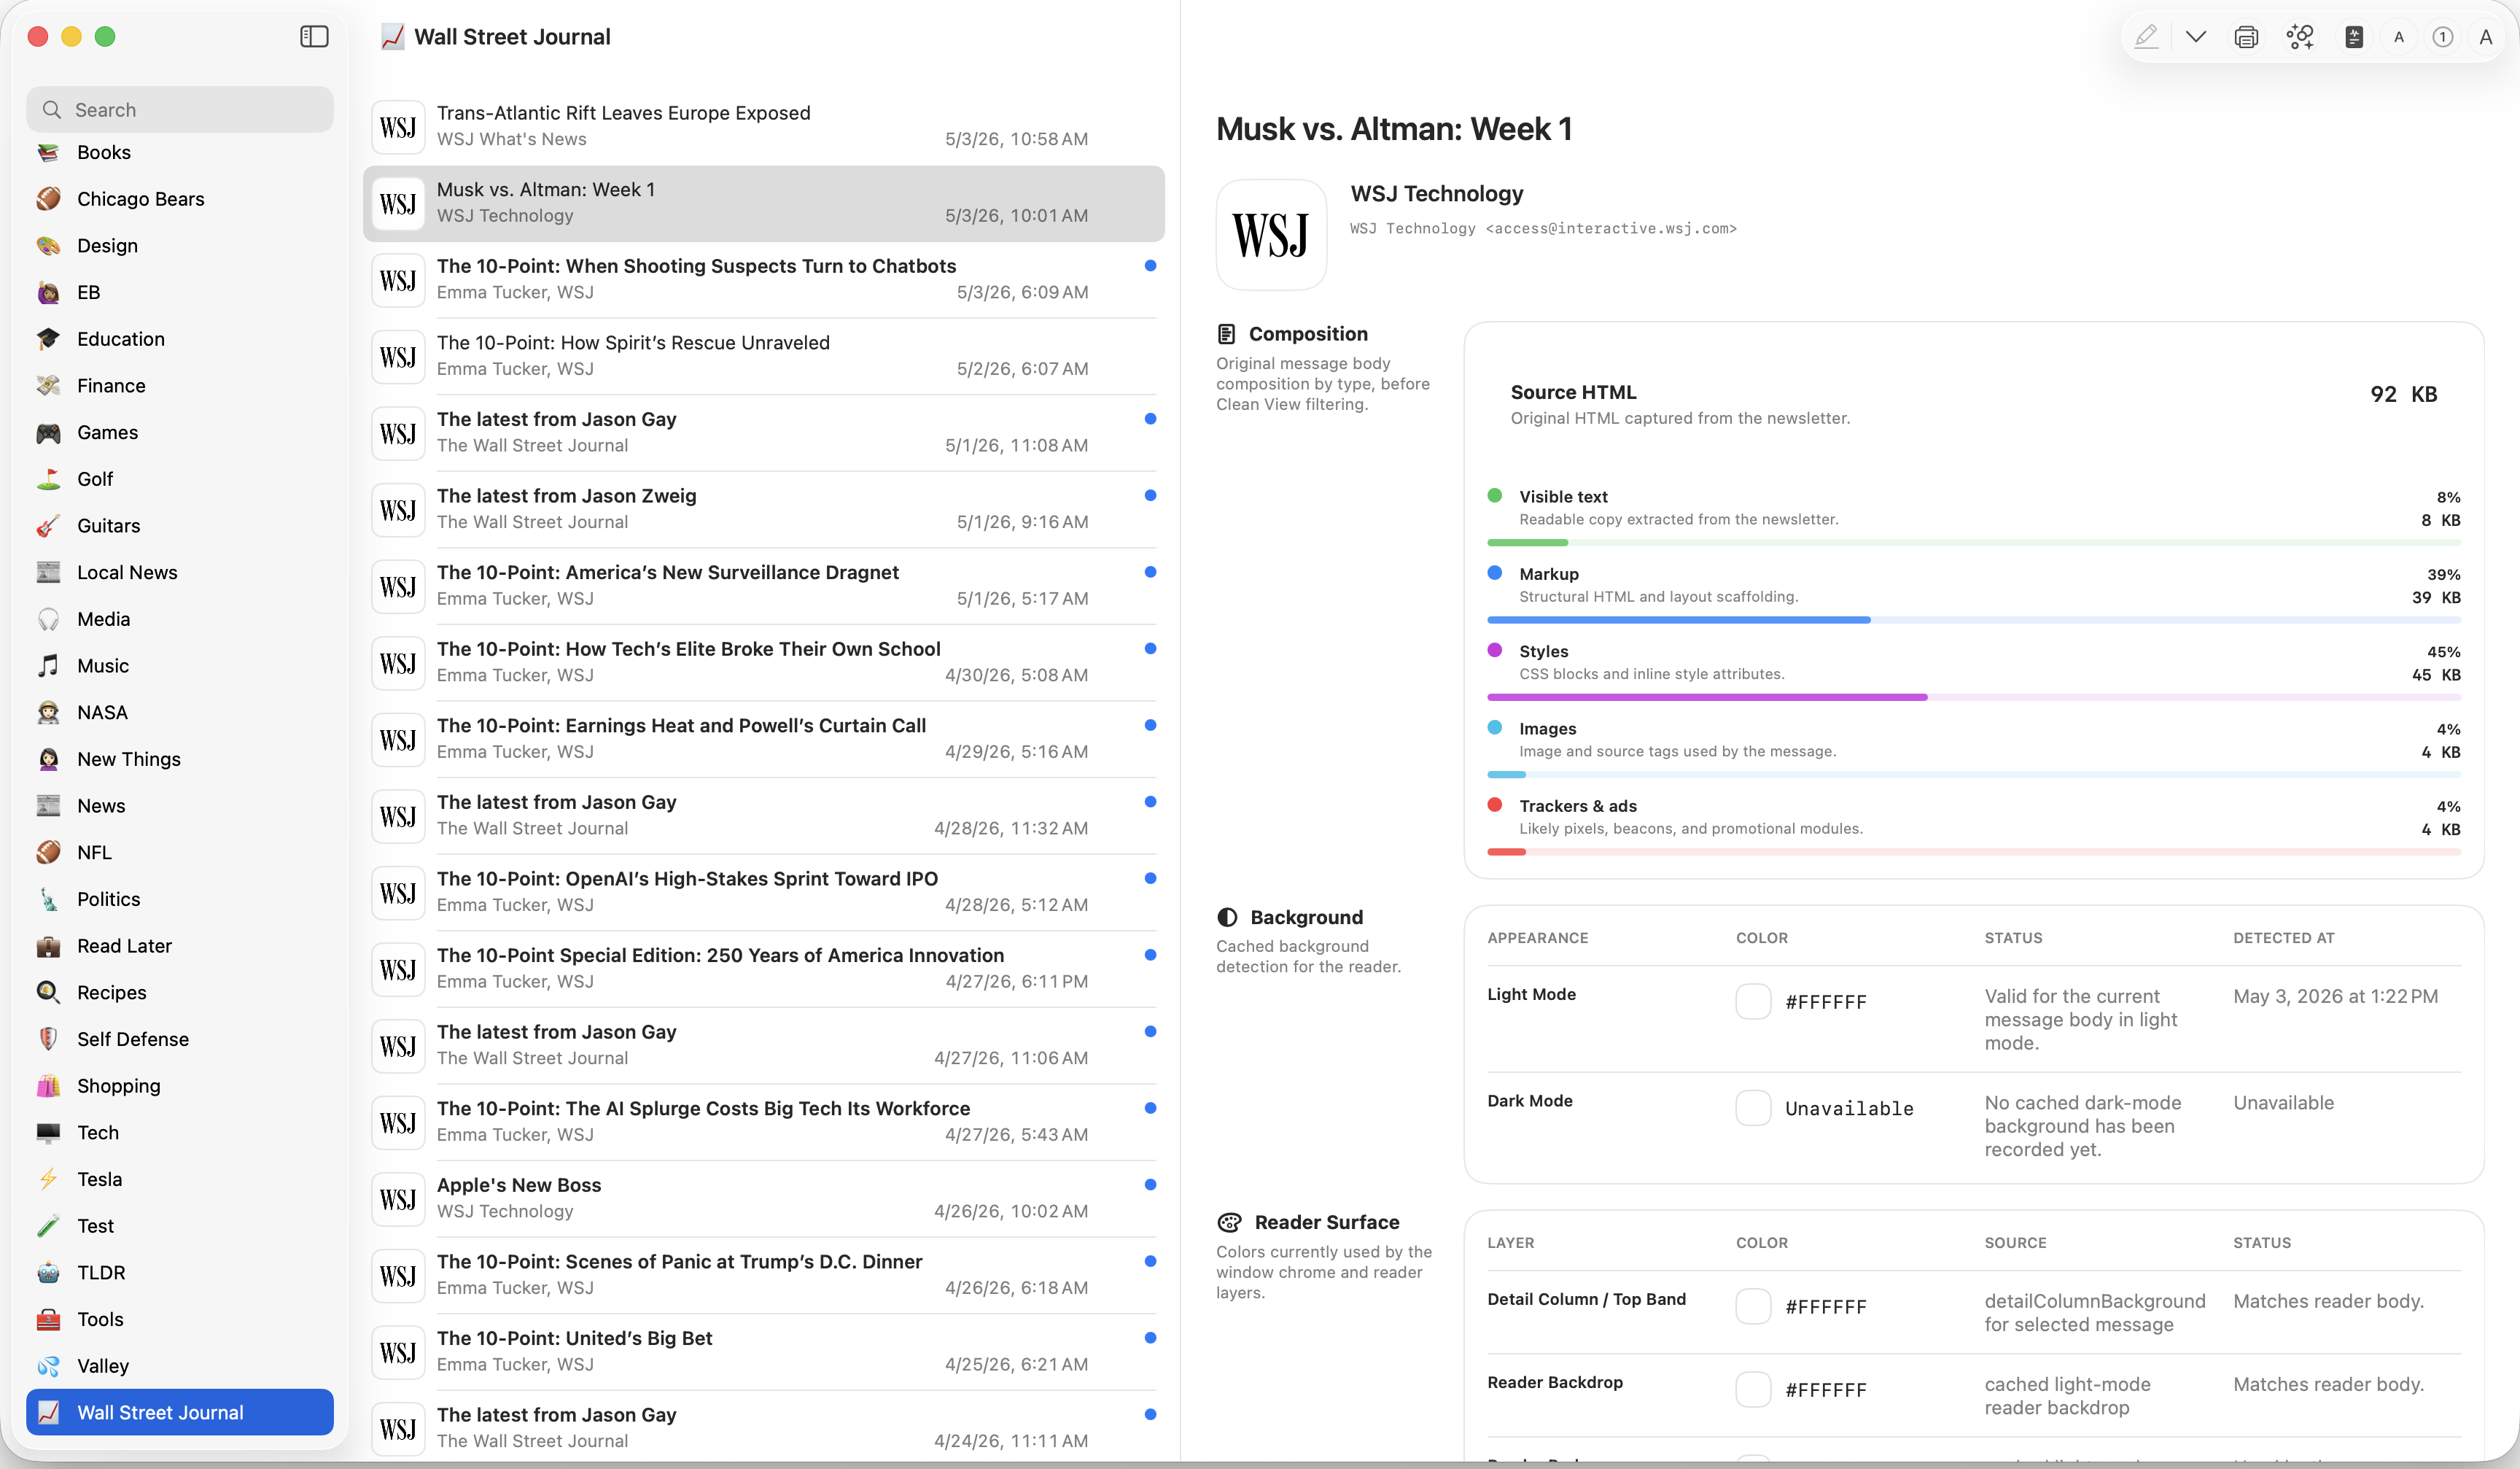Click unread dot on 'AI Splurge Costs' message

1150,1108
